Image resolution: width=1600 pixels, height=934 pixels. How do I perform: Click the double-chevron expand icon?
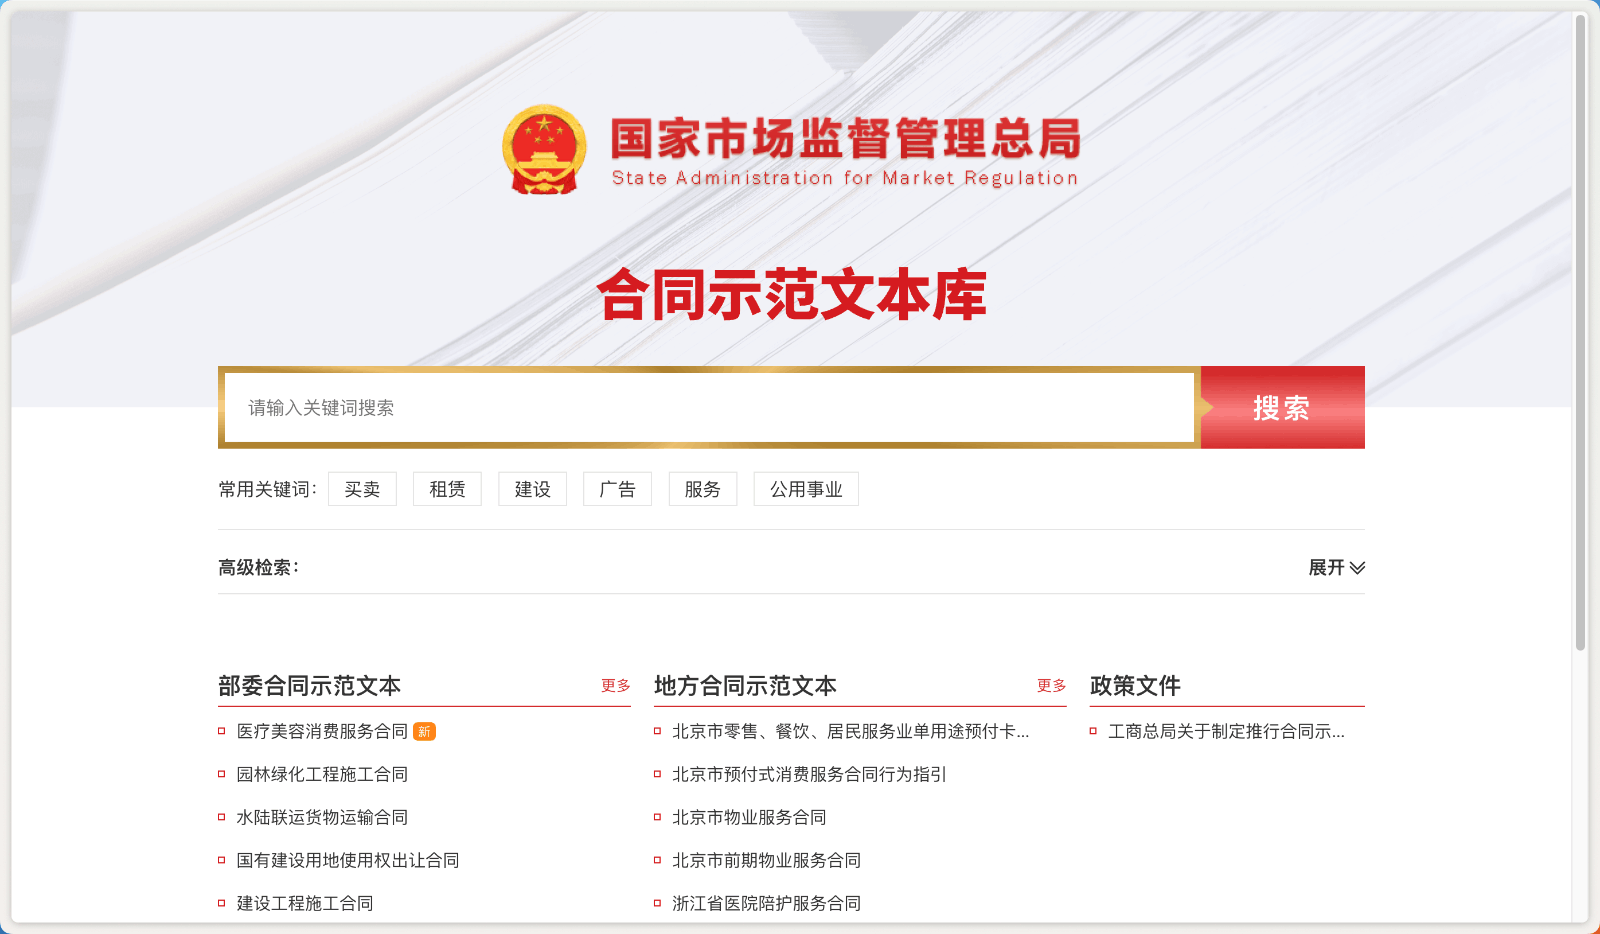1358,568
